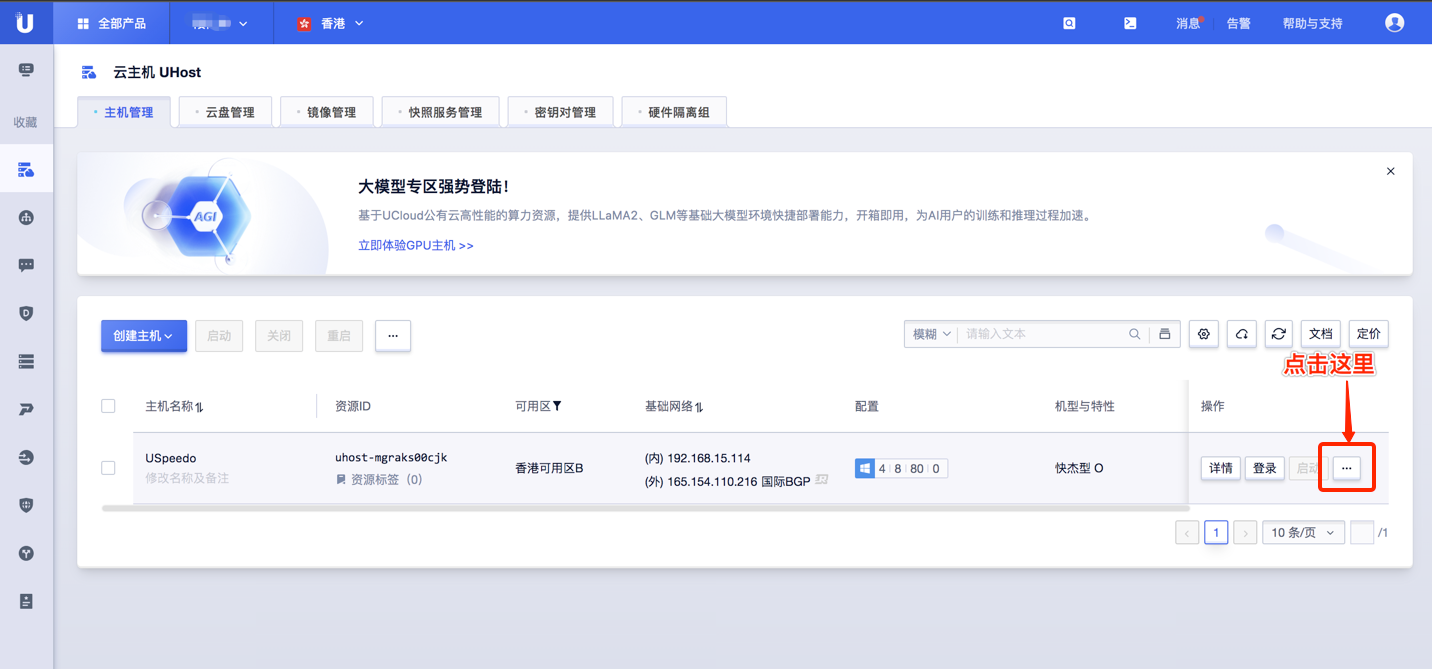
Task: Click the sidebar document icon
Action: pos(26,601)
